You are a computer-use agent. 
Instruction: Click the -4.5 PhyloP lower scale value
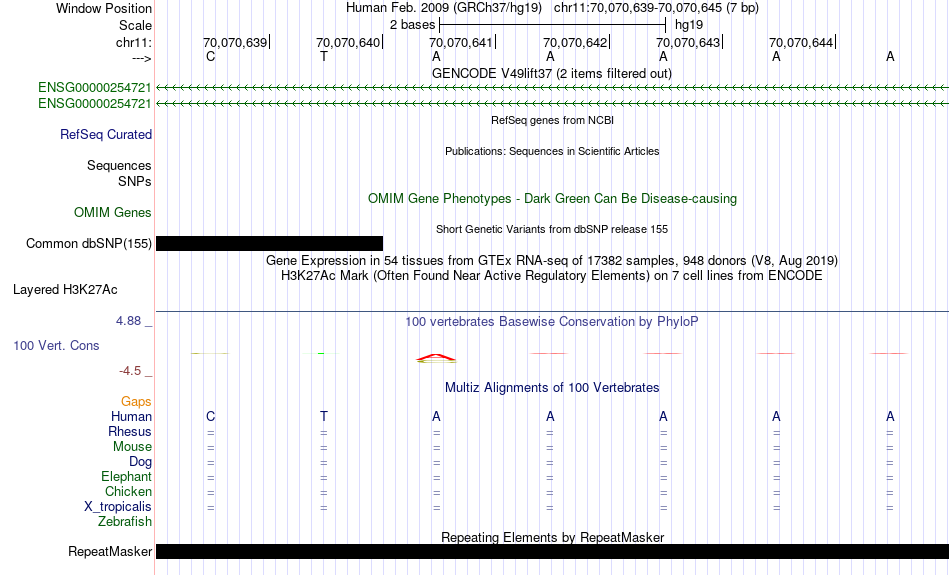pyautogui.click(x=130, y=371)
